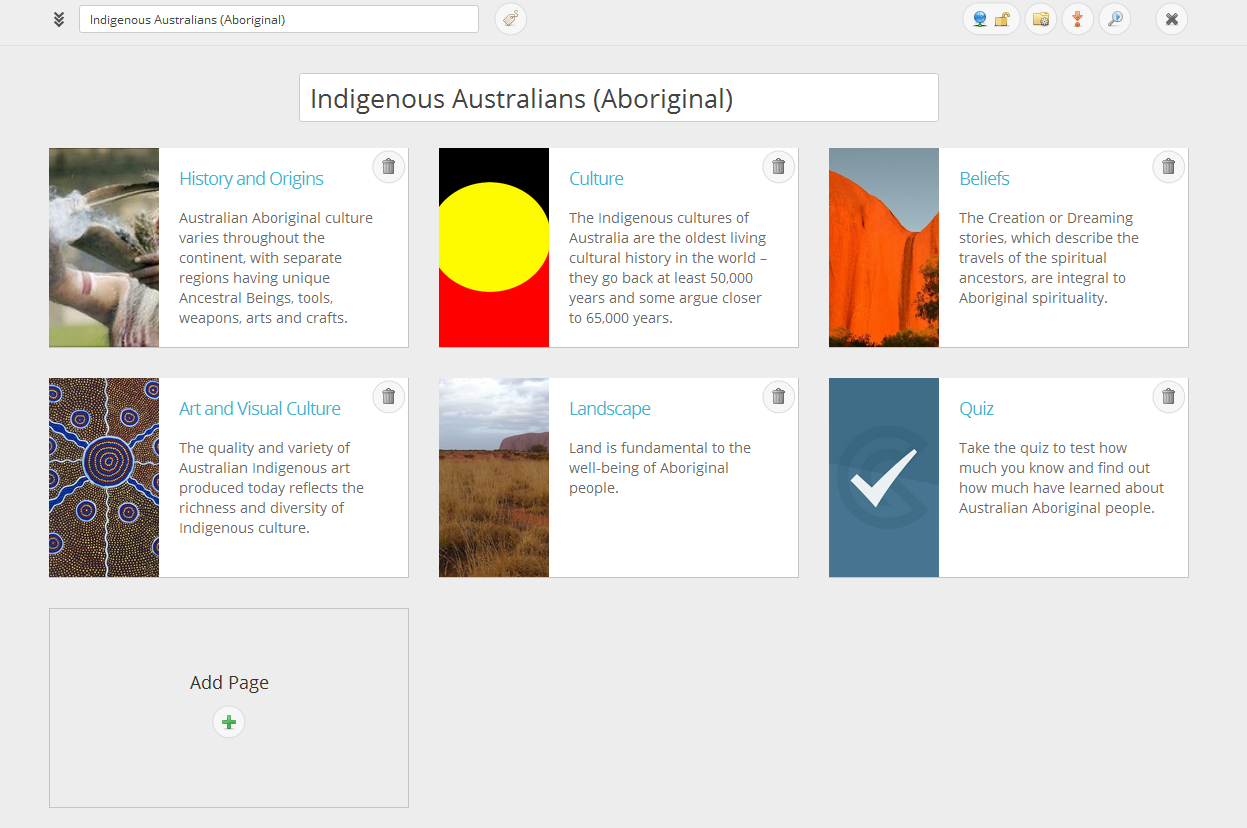Select the Aboriginal flag thumbnail for Culture
This screenshot has width=1247, height=828.
pyautogui.click(x=494, y=248)
